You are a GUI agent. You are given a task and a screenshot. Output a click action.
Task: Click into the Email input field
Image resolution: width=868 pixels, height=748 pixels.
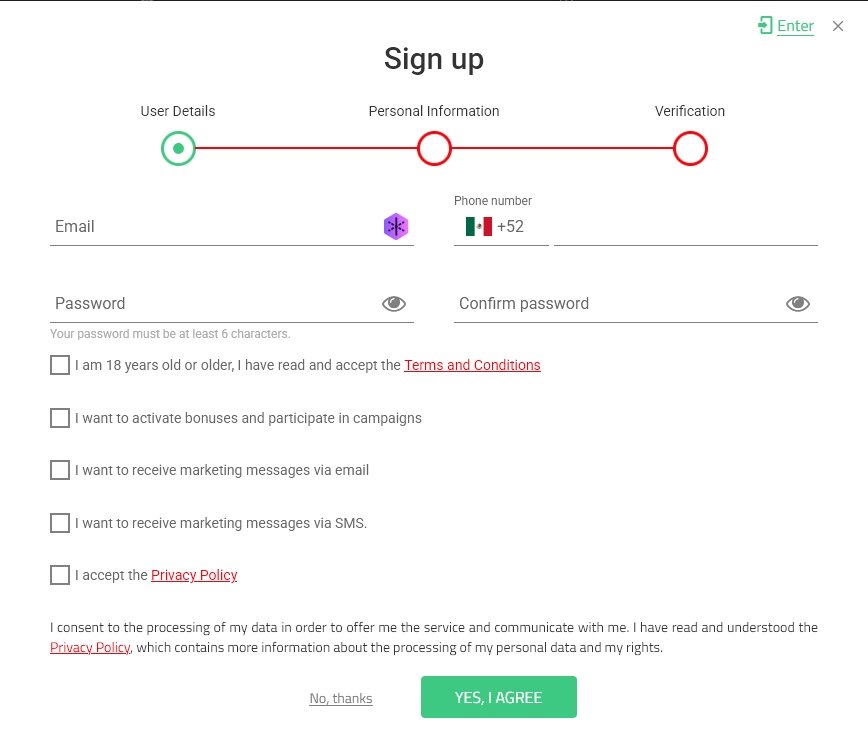215,227
